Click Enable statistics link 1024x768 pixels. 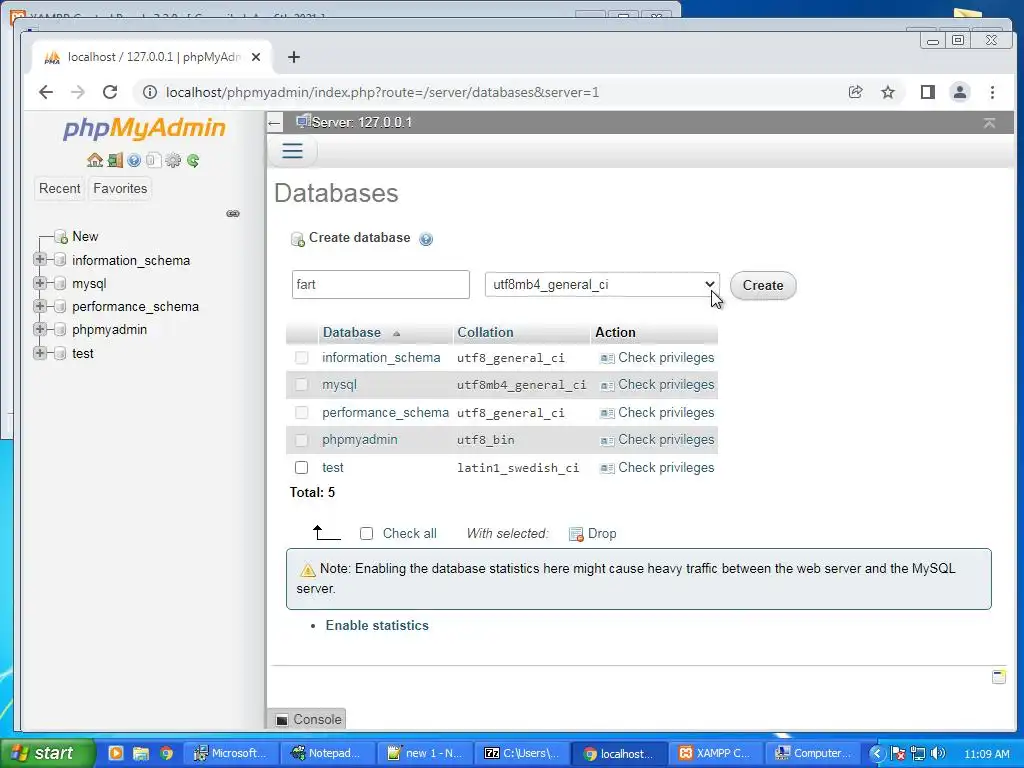[x=377, y=626]
